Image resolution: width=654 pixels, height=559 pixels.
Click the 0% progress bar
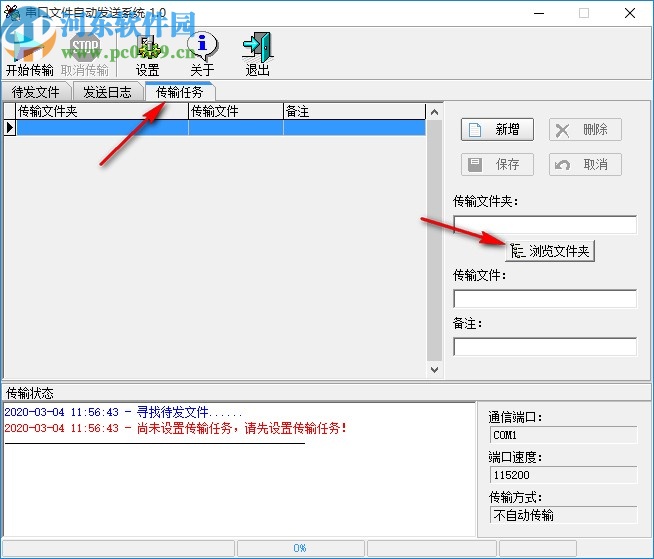[x=300, y=548]
